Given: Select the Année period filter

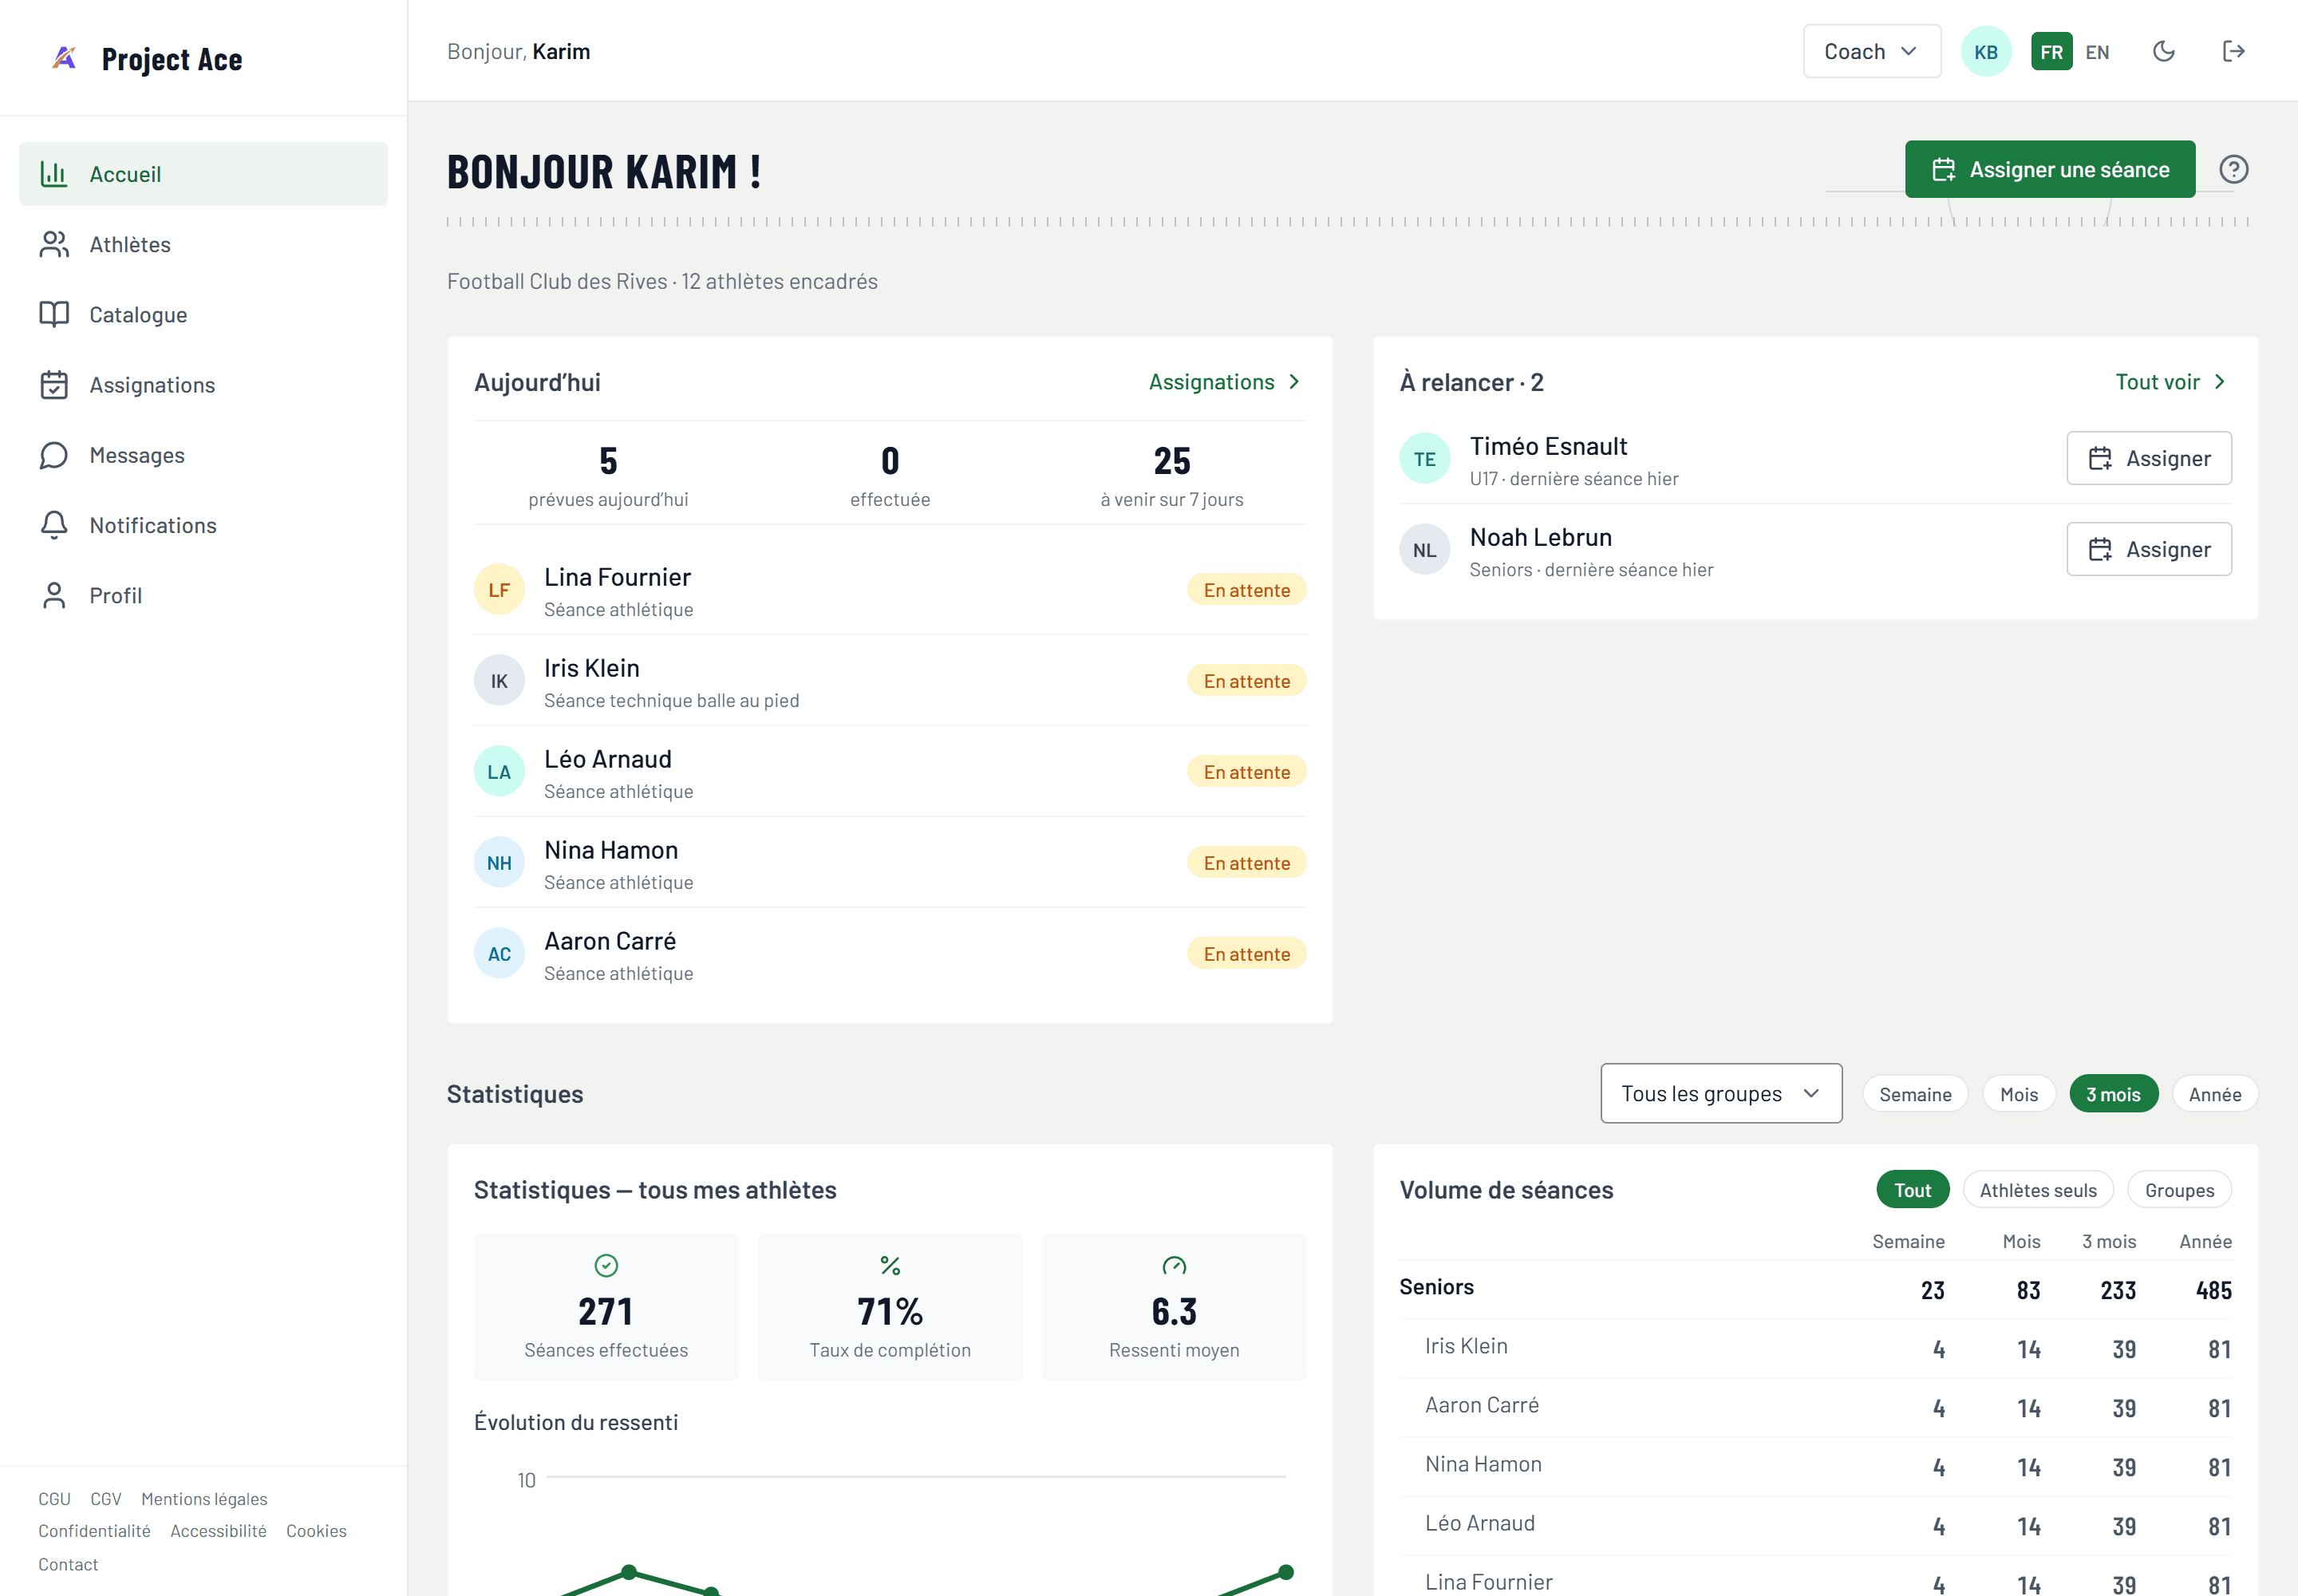Looking at the screenshot, I should tap(2215, 1094).
